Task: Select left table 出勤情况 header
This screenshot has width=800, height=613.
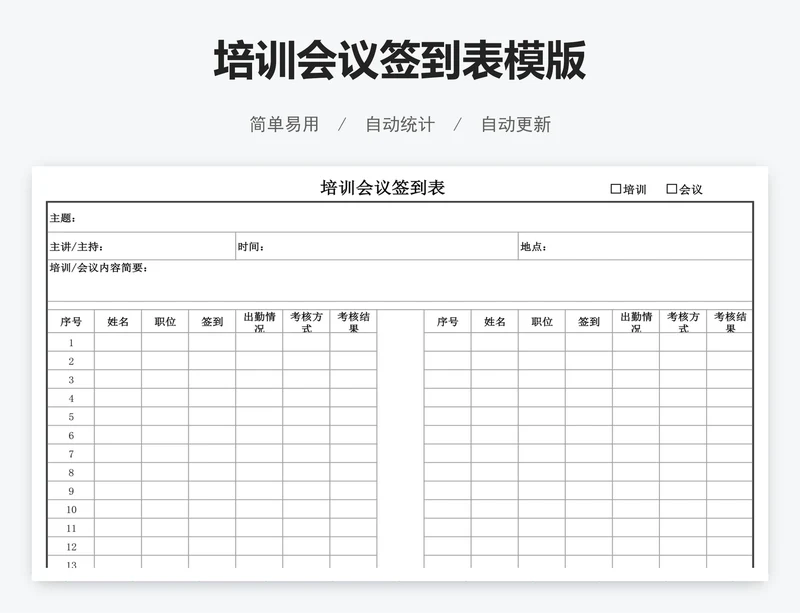Action: (x=259, y=322)
